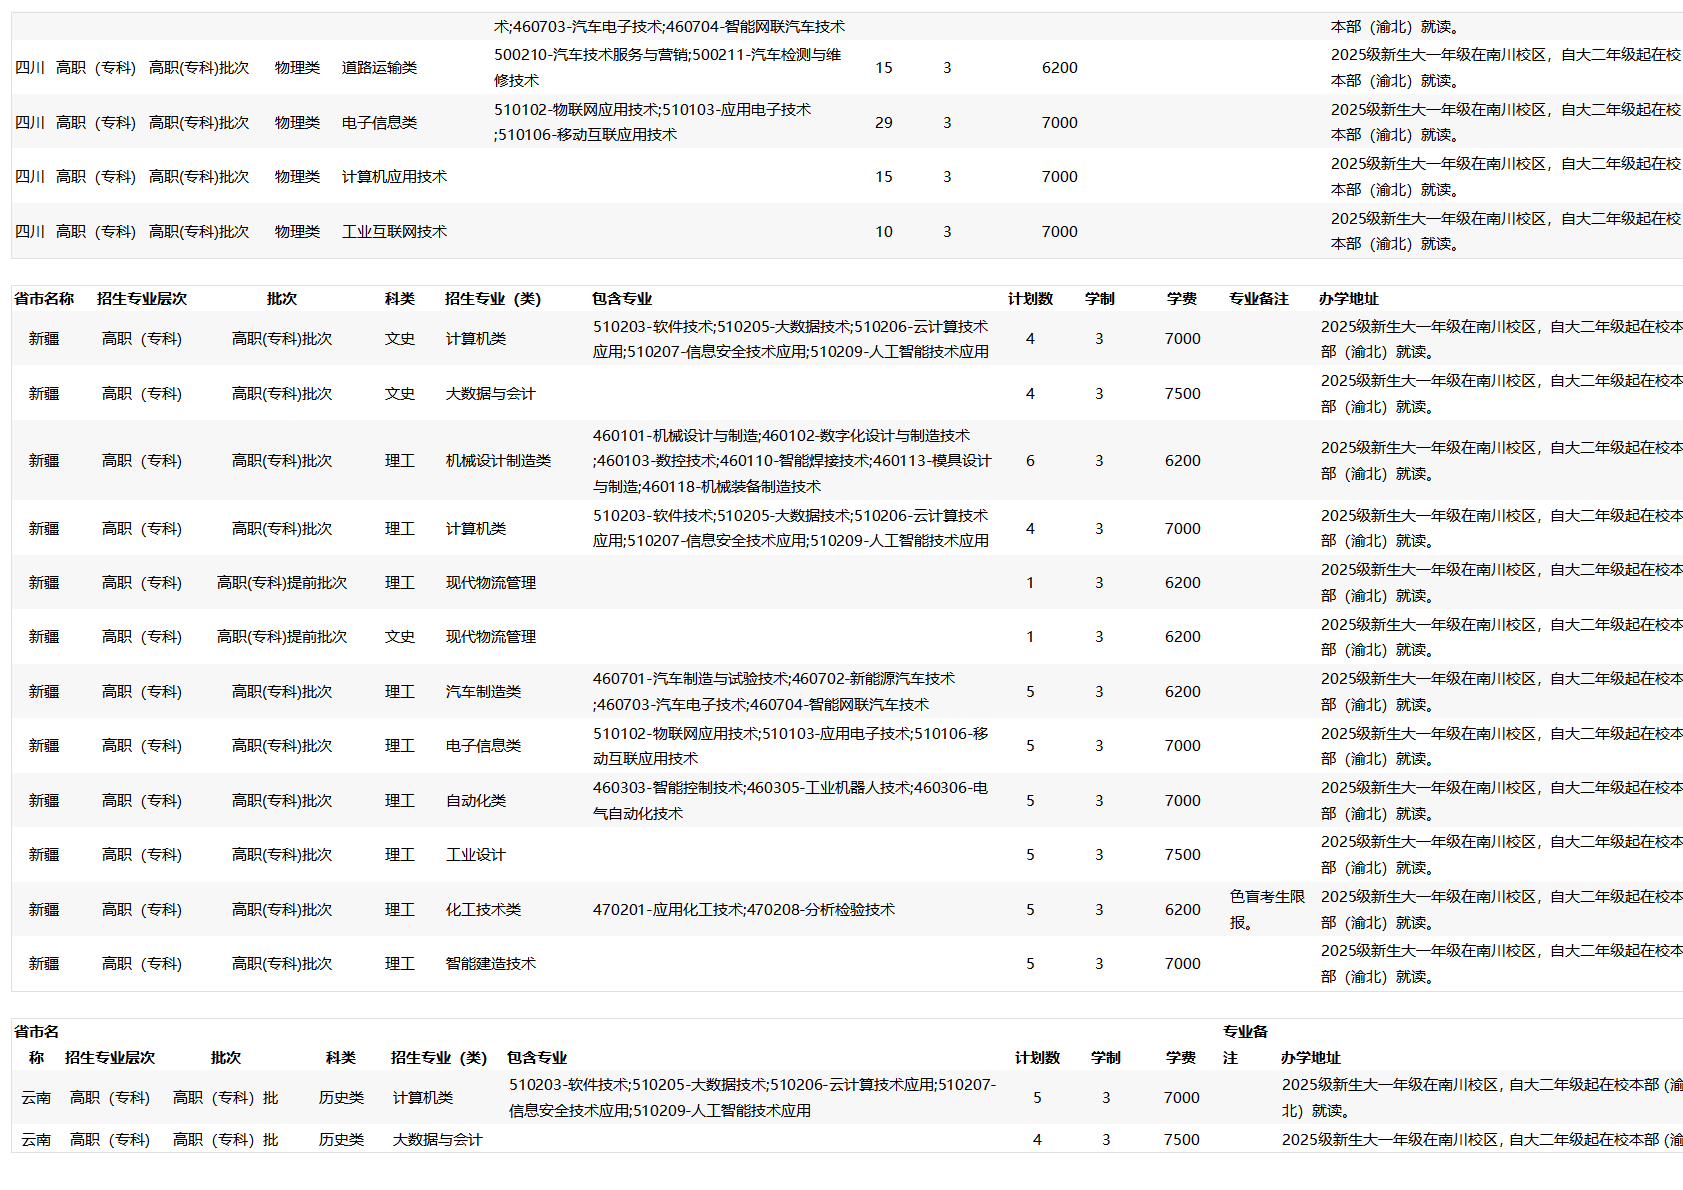The width and height of the screenshot is (1683, 1190).
Task: Click the 工业互联网技术 major for 四川
Action: (394, 230)
